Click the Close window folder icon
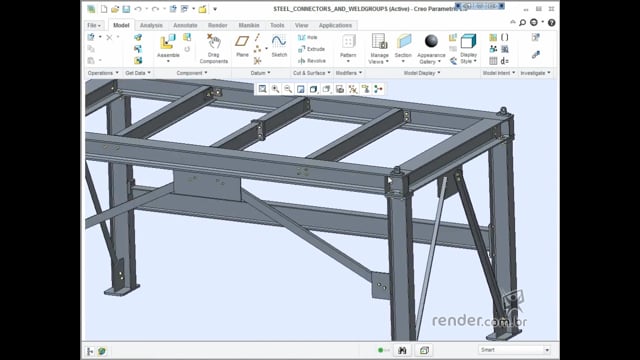Image resolution: width=640 pixels, height=360 pixels. pos(202,9)
